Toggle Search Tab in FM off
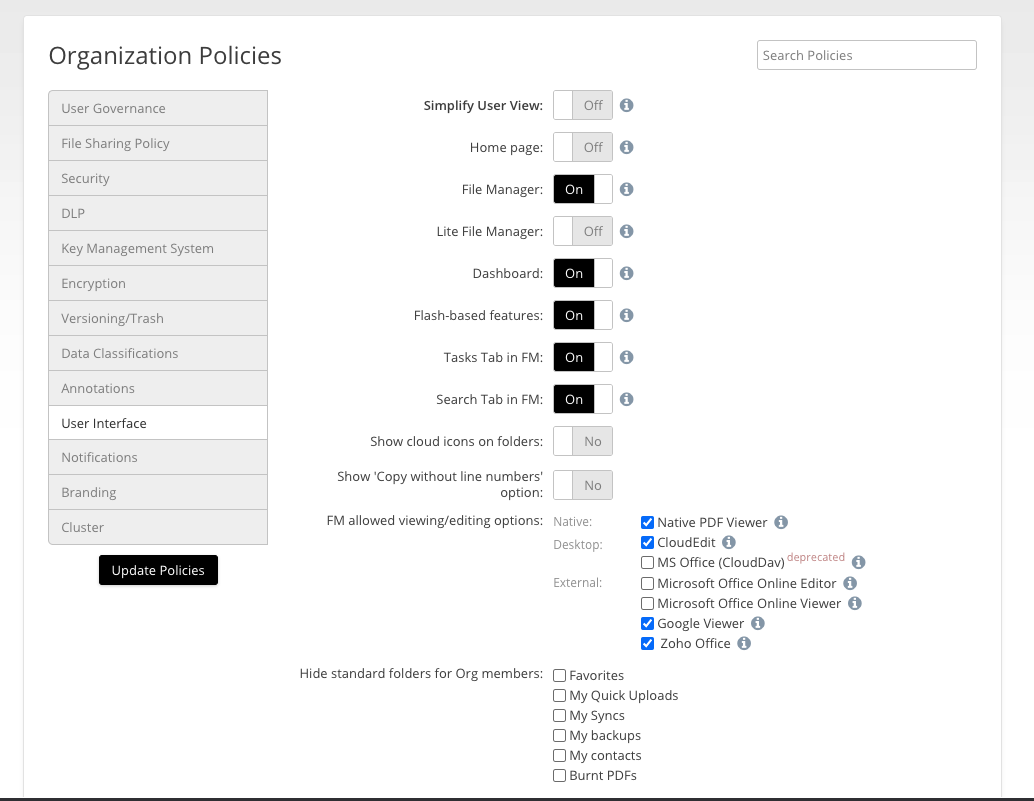Screen dimensions: 1034x801 (x=583, y=400)
